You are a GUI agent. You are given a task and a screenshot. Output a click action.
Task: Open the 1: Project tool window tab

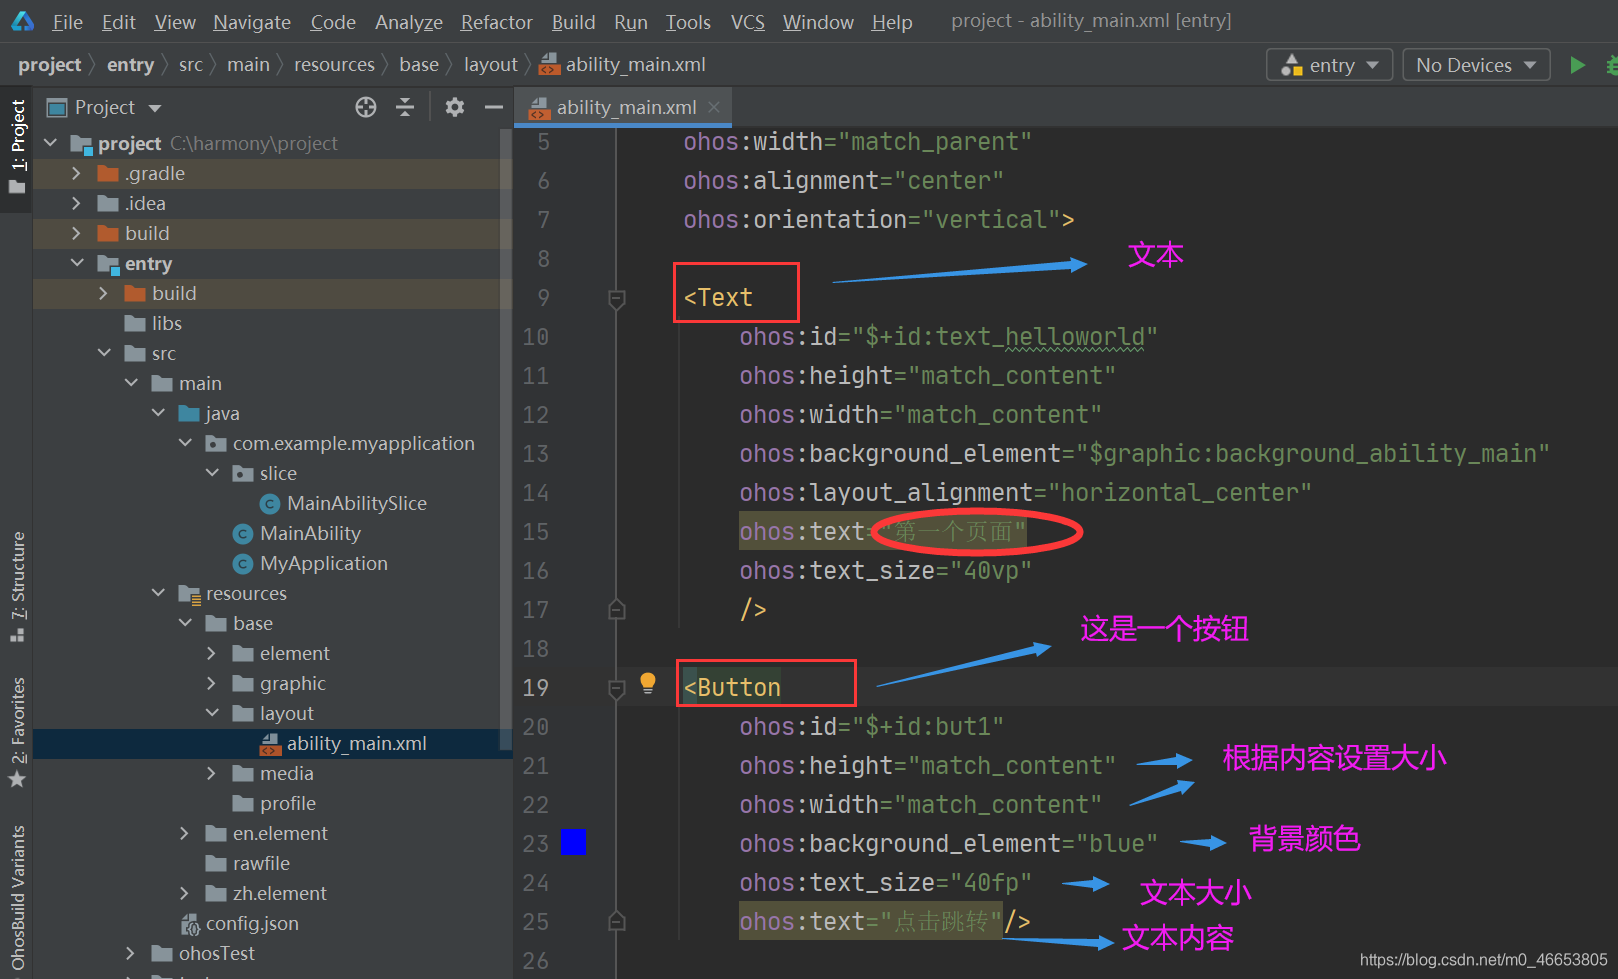17,146
